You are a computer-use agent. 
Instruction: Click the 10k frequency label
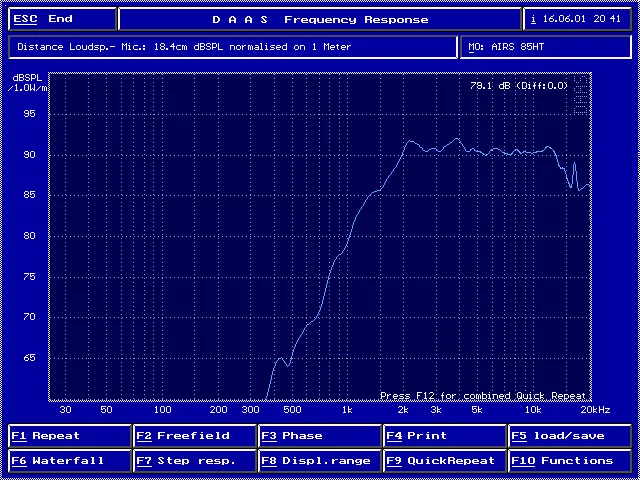[x=533, y=410]
